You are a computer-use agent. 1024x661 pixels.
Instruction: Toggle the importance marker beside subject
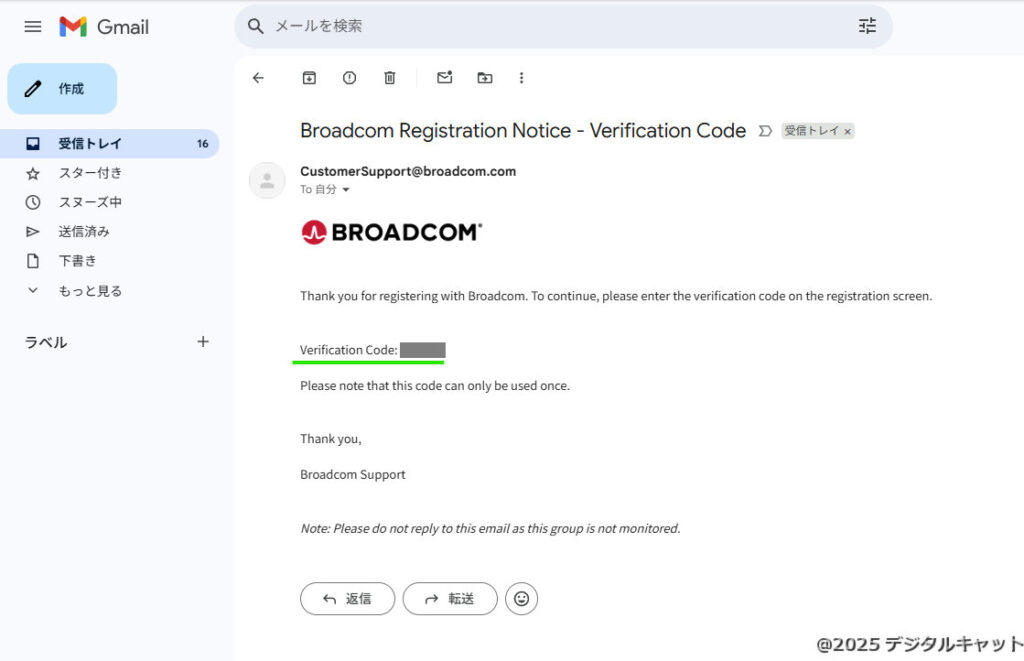[x=766, y=131]
